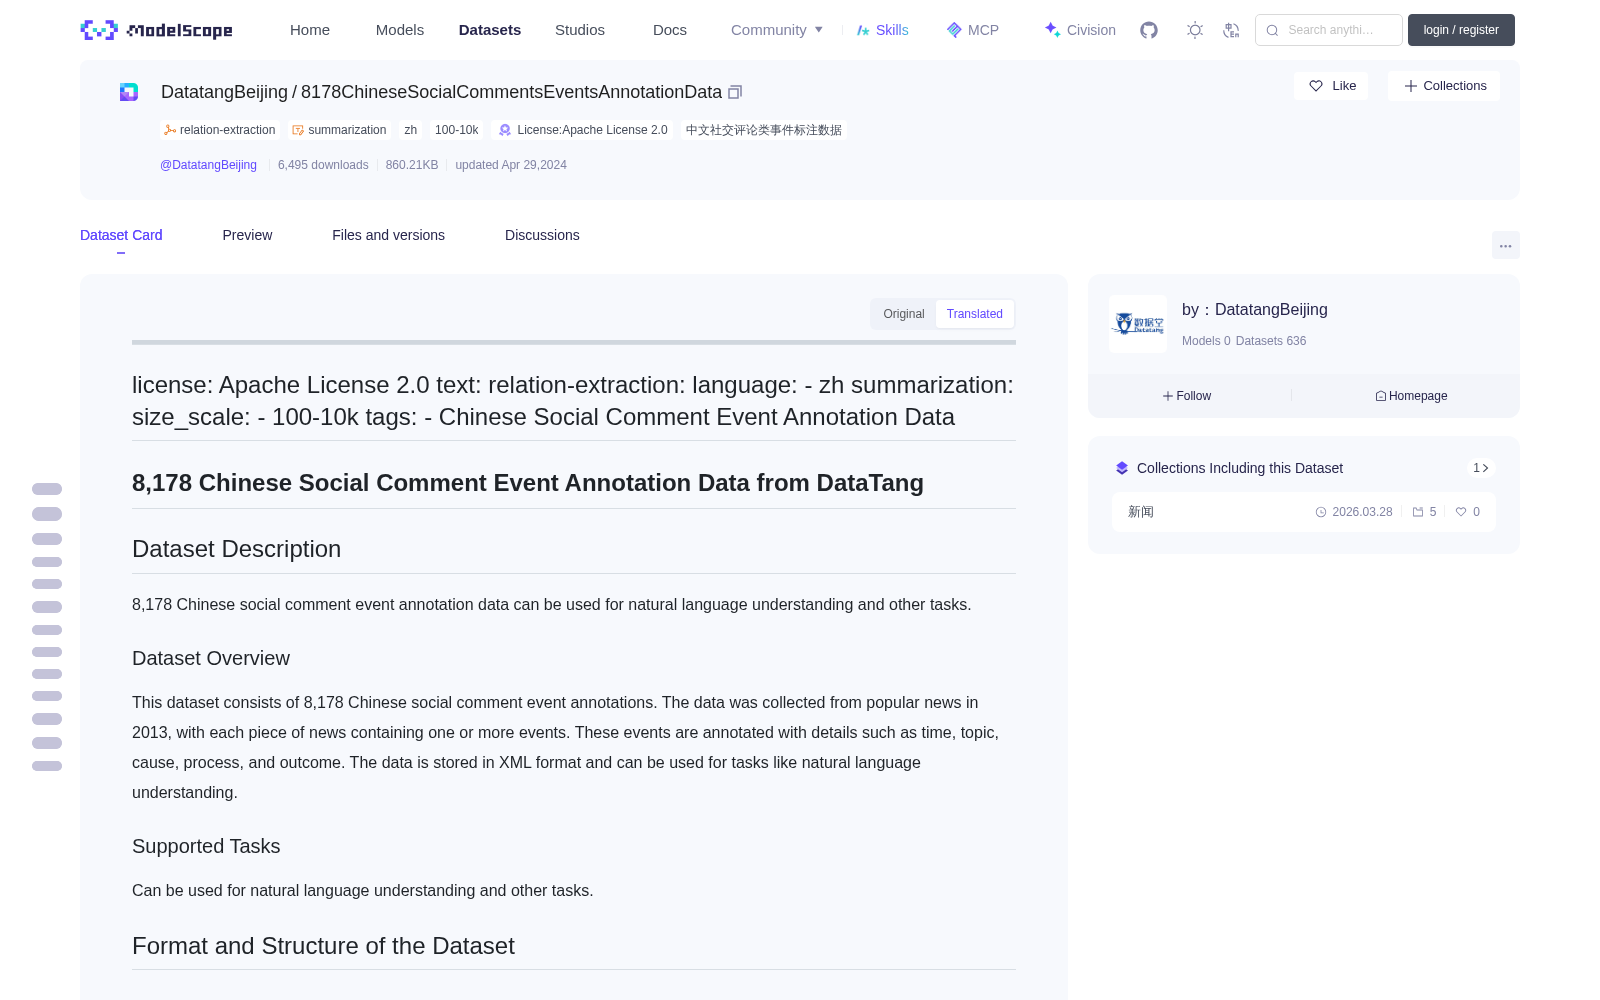Open the Models section
The width and height of the screenshot is (1600, 1000).
point(400,30)
